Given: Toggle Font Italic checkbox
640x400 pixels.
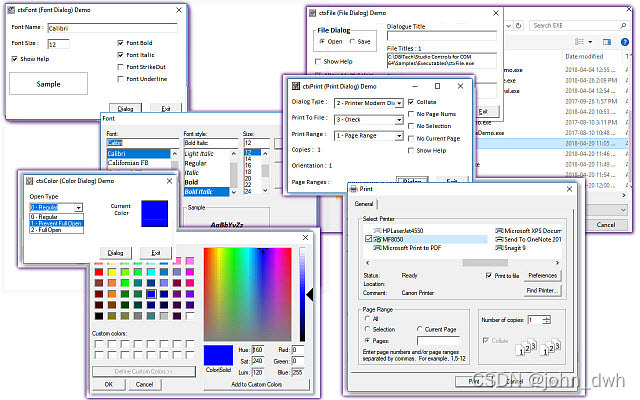Looking at the screenshot, I should [120, 55].
